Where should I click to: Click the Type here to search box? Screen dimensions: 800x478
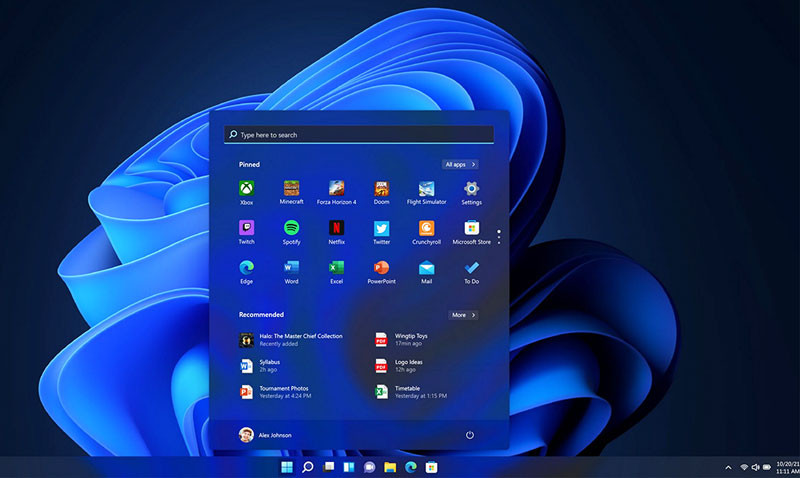click(x=359, y=135)
